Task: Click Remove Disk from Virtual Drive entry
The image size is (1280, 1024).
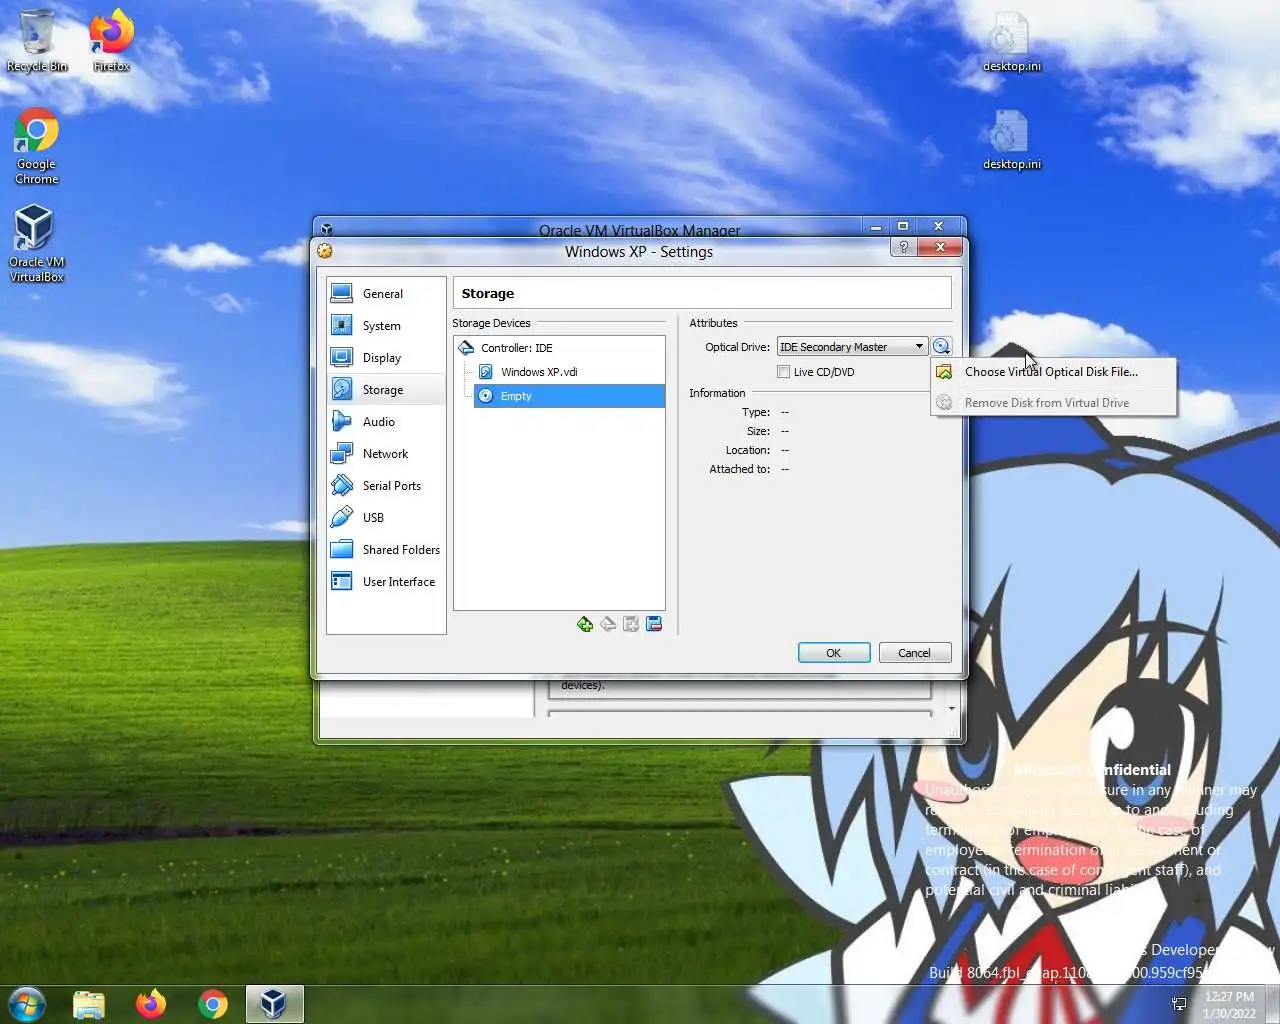Action: (x=1053, y=403)
